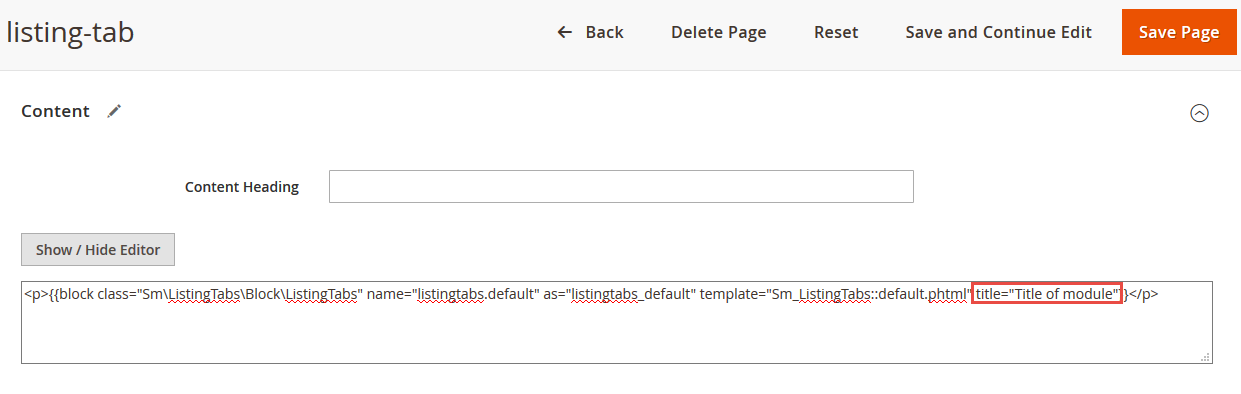Choose Save and Continue Edit

click(998, 32)
